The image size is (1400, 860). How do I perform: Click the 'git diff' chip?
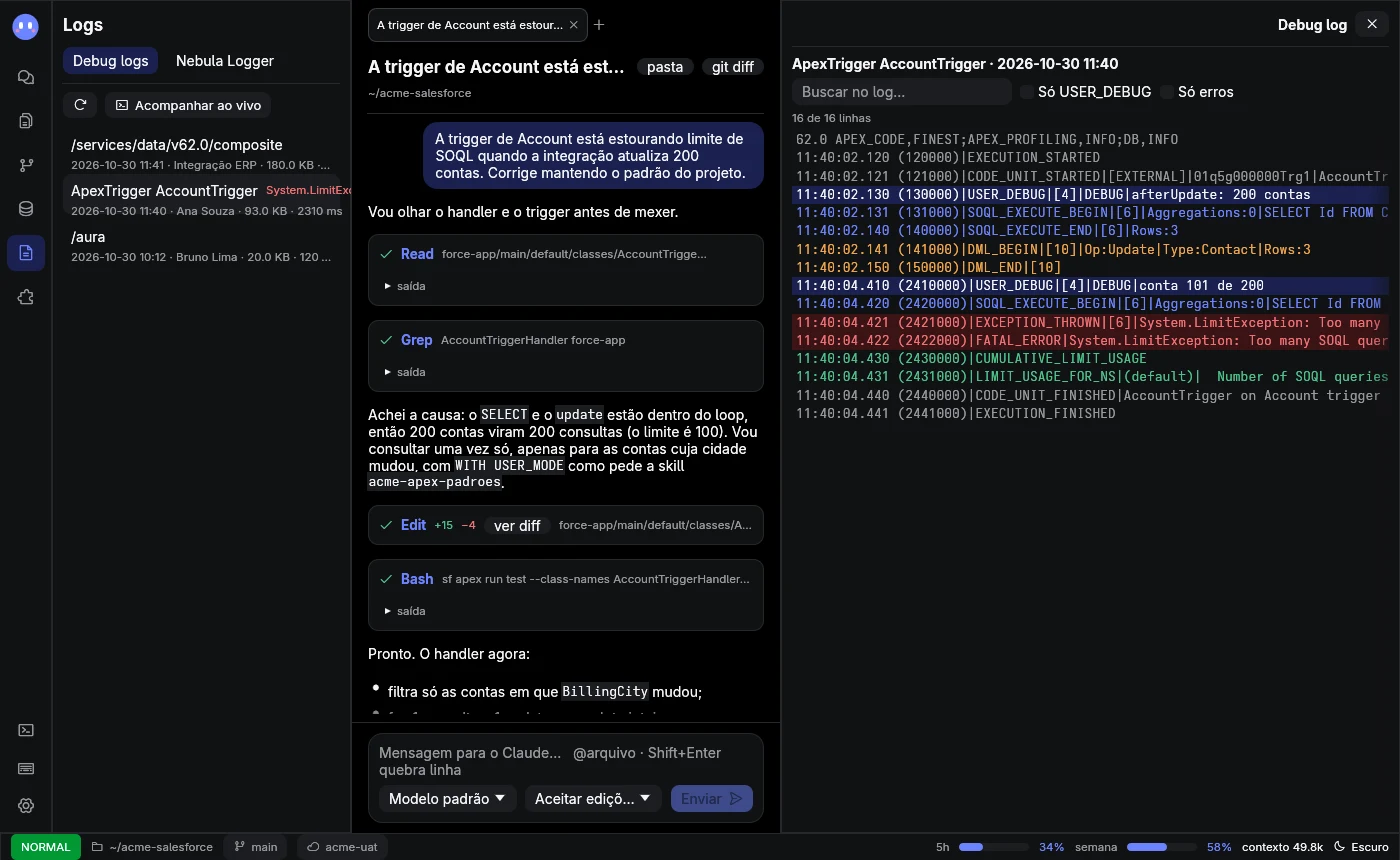coord(733,67)
